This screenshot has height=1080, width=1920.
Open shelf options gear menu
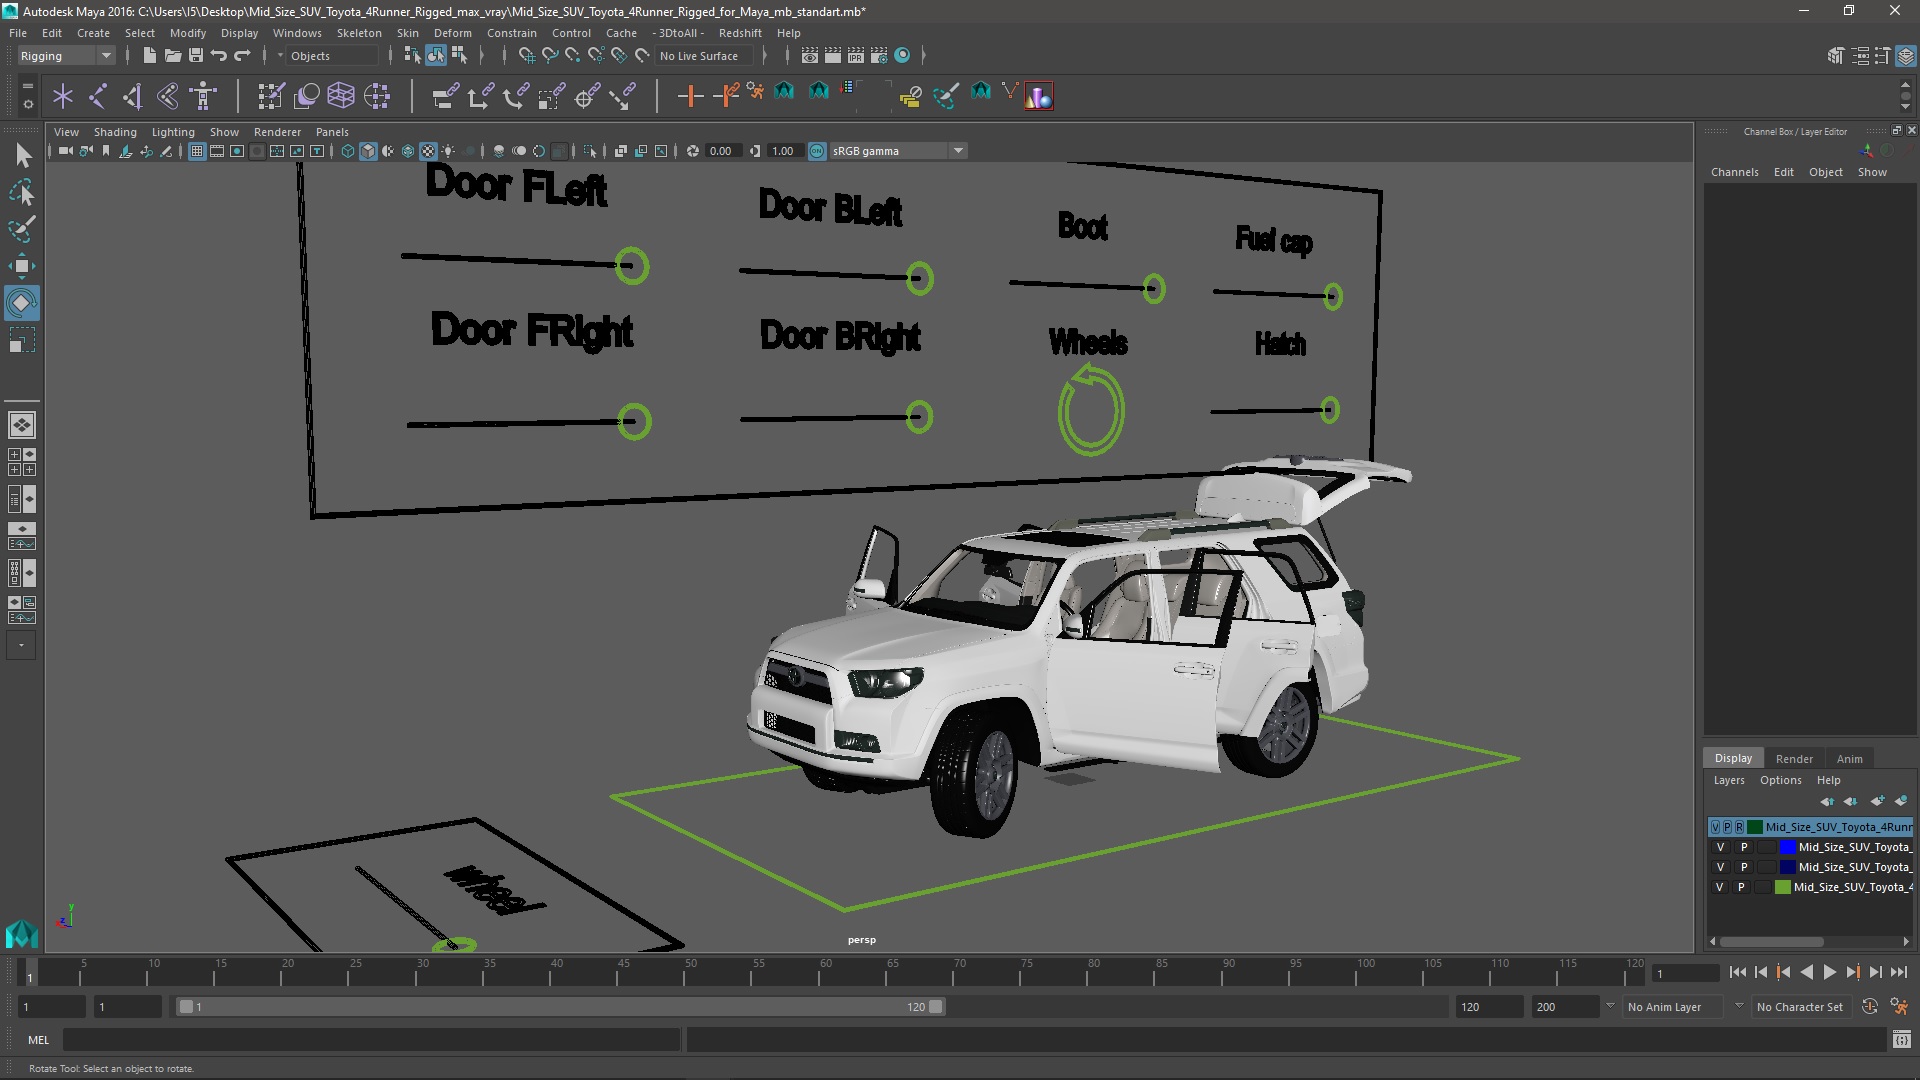(x=27, y=103)
